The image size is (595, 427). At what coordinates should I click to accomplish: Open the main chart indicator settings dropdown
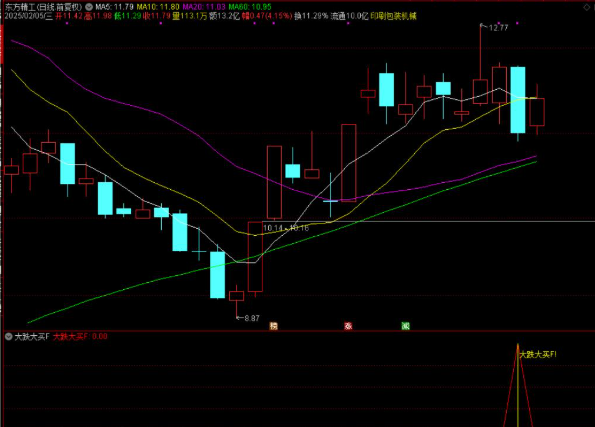(x=89, y=7)
